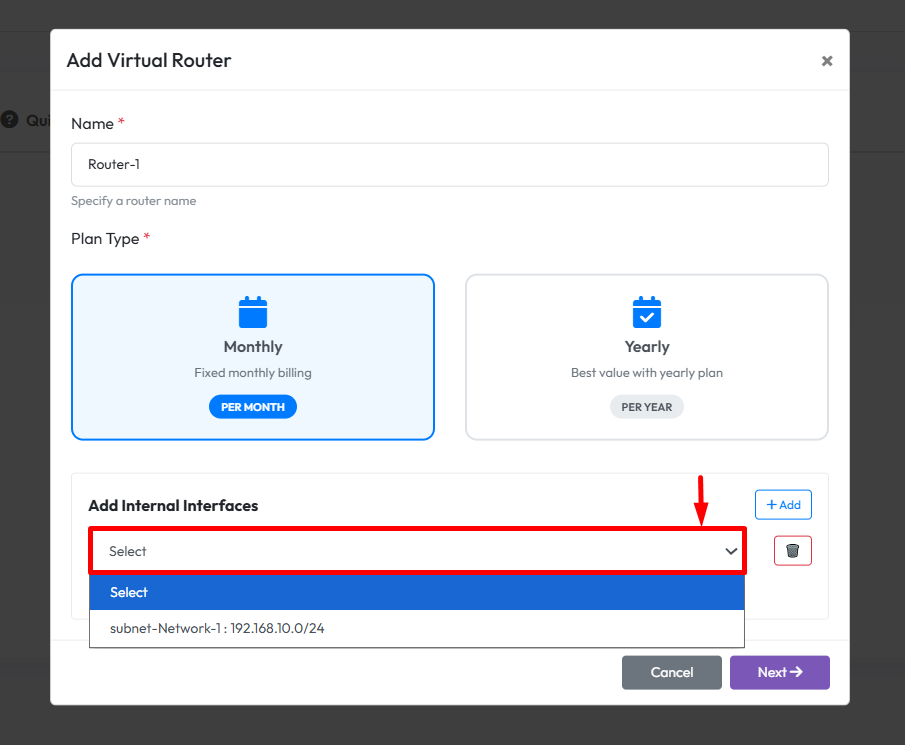Image resolution: width=905 pixels, height=745 pixels.
Task: Choose the highlighted Select placeholder option
Action: coord(417,592)
